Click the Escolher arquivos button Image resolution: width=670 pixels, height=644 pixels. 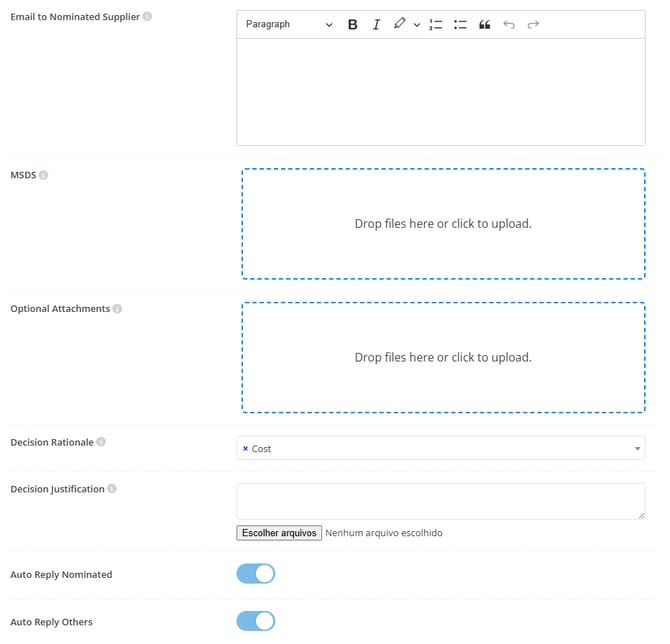tap(279, 533)
